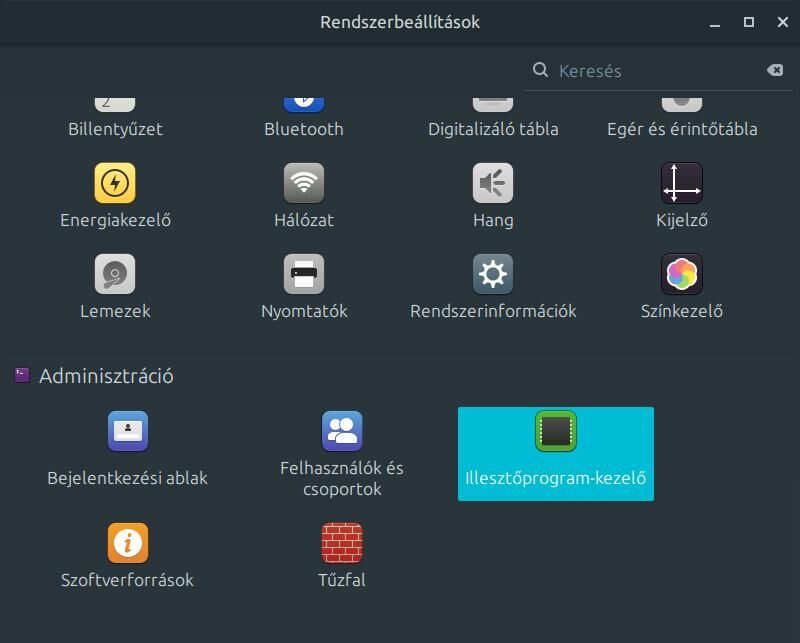The image size is (800, 643).
Task: Open Digitalizáló tábla tablet settings
Action: [x=493, y=129]
